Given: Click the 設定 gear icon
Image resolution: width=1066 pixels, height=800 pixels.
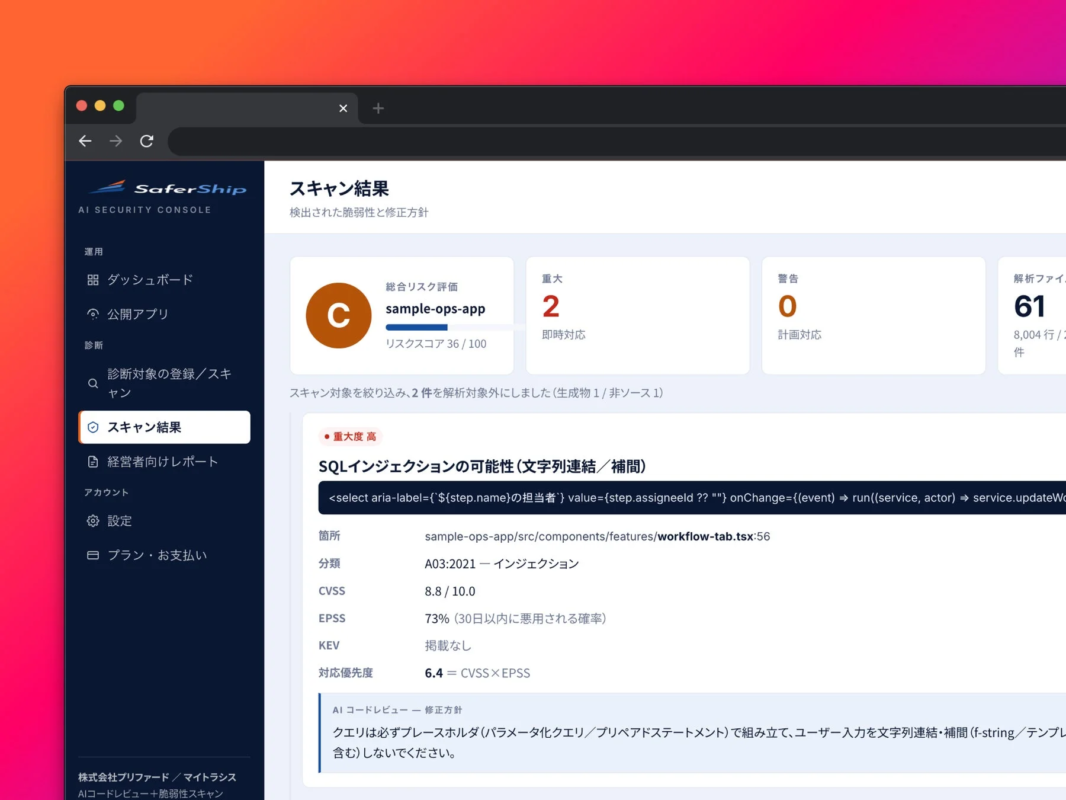Looking at the screenshot, I should click(x=92, y=521).
